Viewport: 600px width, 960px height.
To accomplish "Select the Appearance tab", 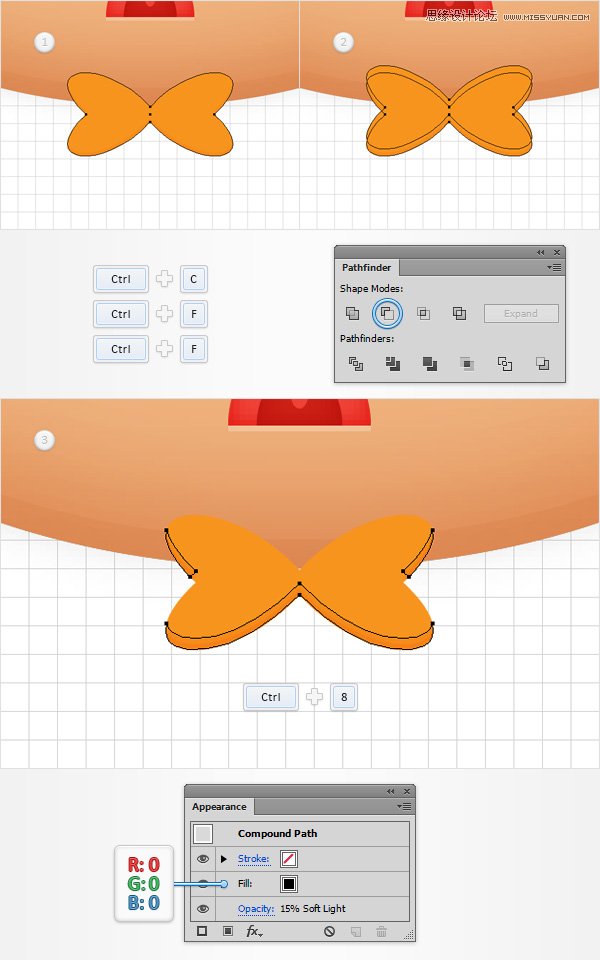I will [x=219, y=807].
